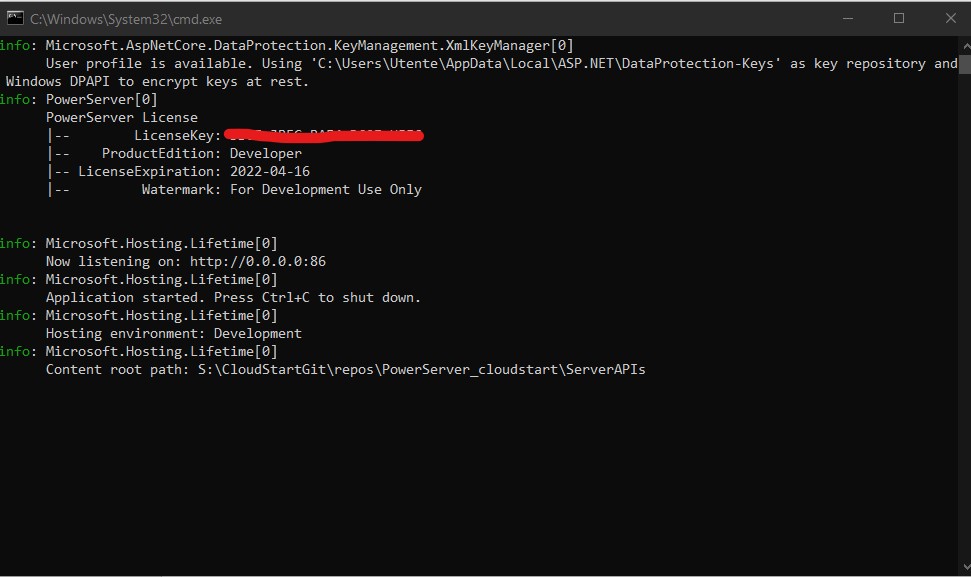Click the cmd icon in the title bar
The width and height of the screenshot is (971, 577).
pyautogui.click(x=15, y=18)
